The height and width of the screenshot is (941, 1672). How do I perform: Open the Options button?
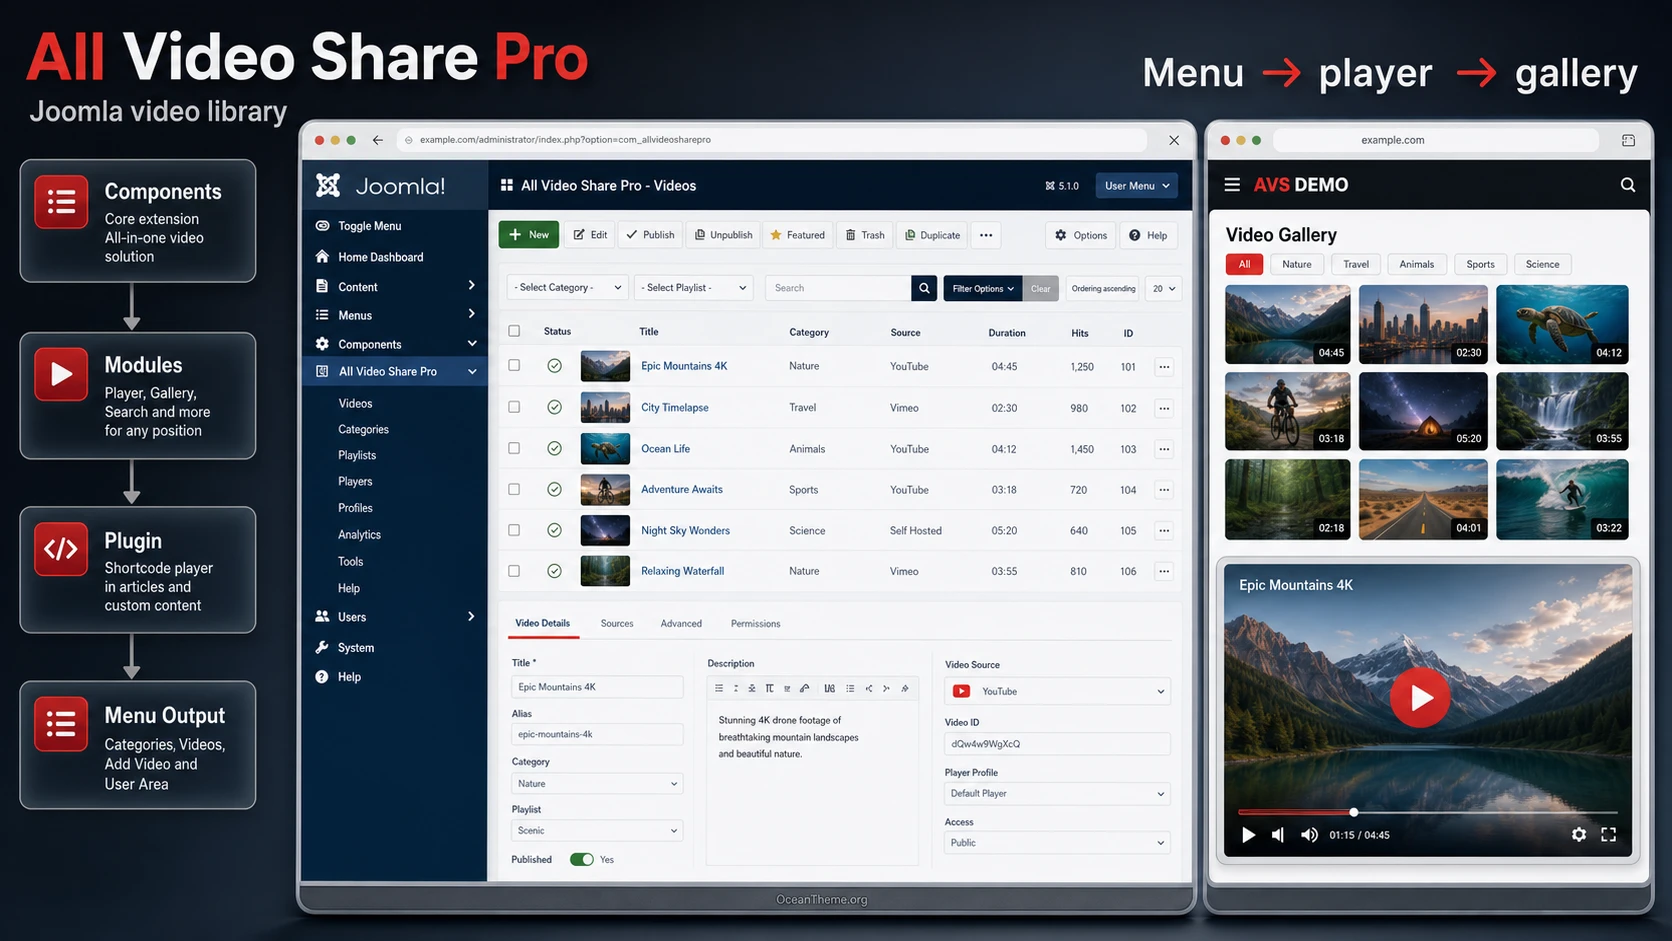click(1081, 235)
